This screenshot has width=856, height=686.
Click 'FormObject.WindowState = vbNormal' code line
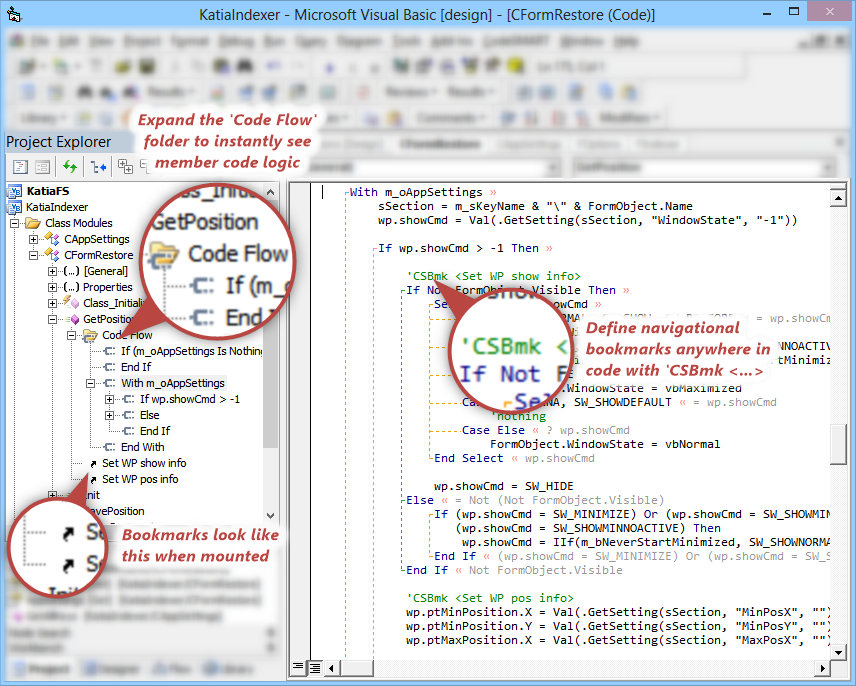coord(605,444)
